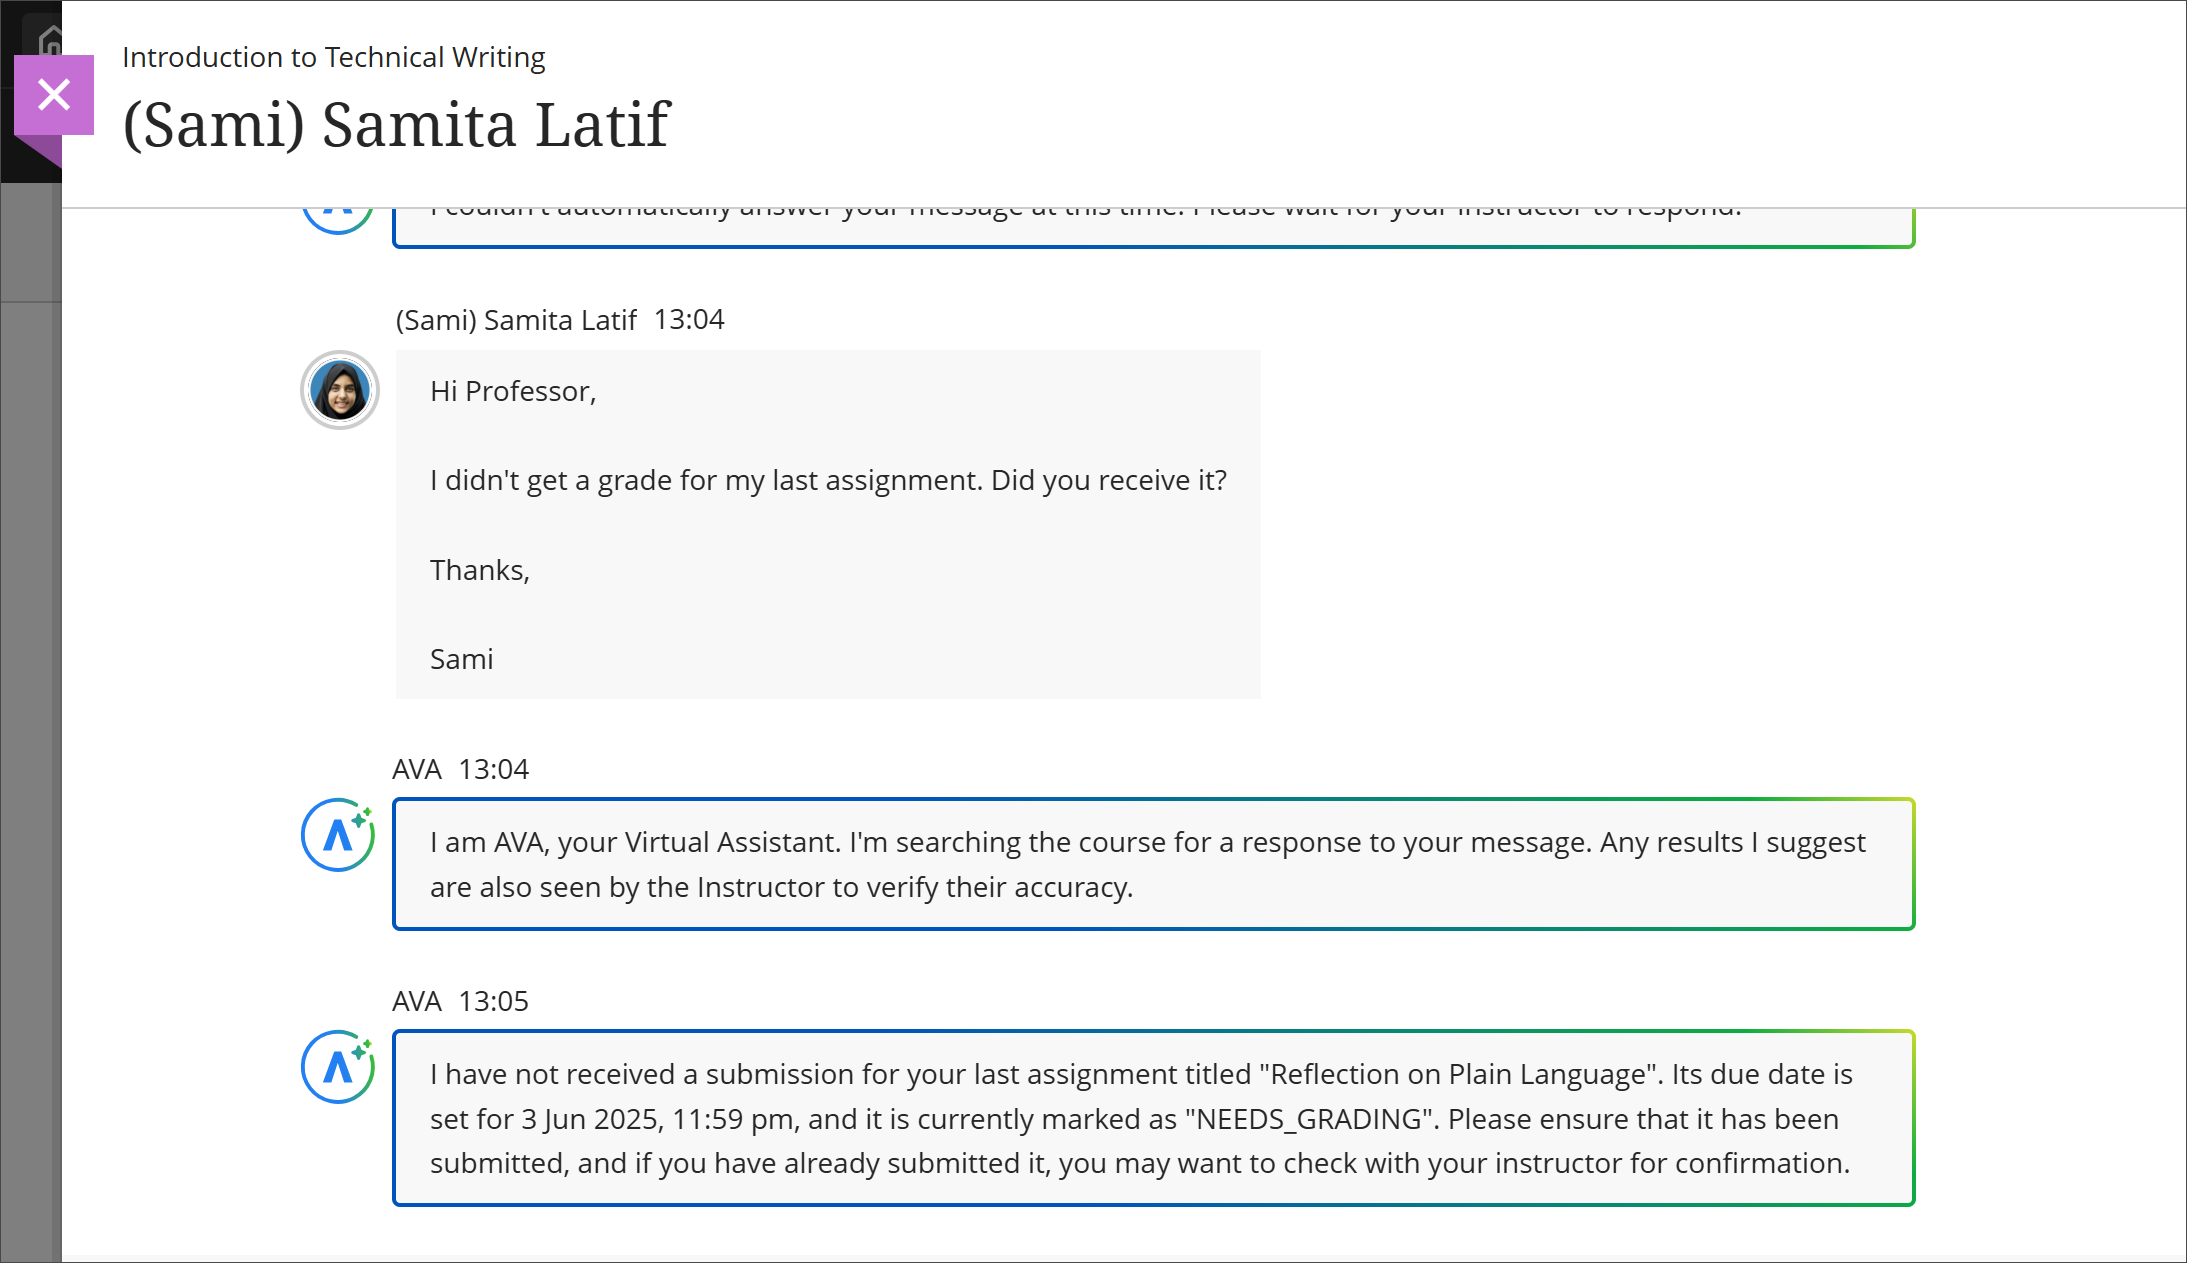This screenshot has width=2187, height=1263.
Task: Click the purple X flag icon to dismiss the panel
Action: [x=54, y=94]
